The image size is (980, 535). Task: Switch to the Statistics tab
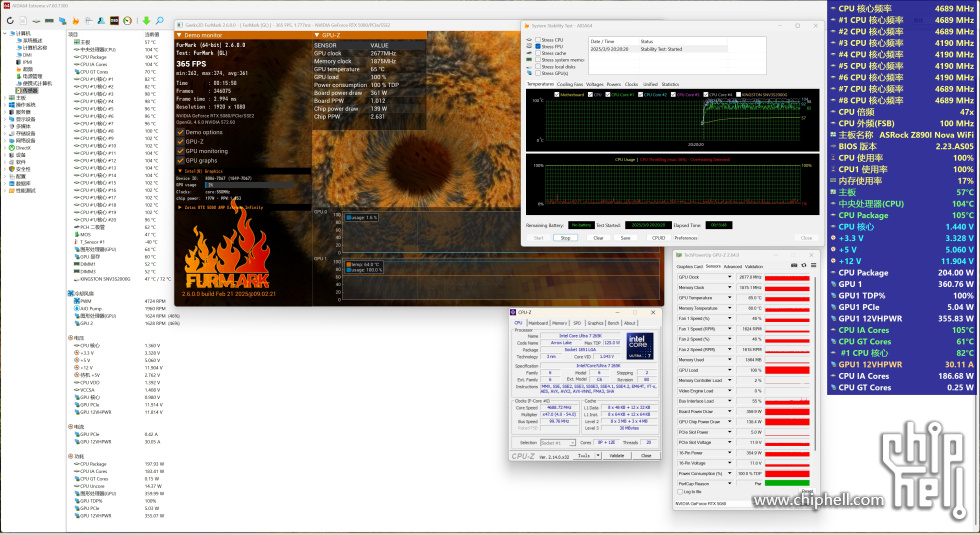click(670, 84)
